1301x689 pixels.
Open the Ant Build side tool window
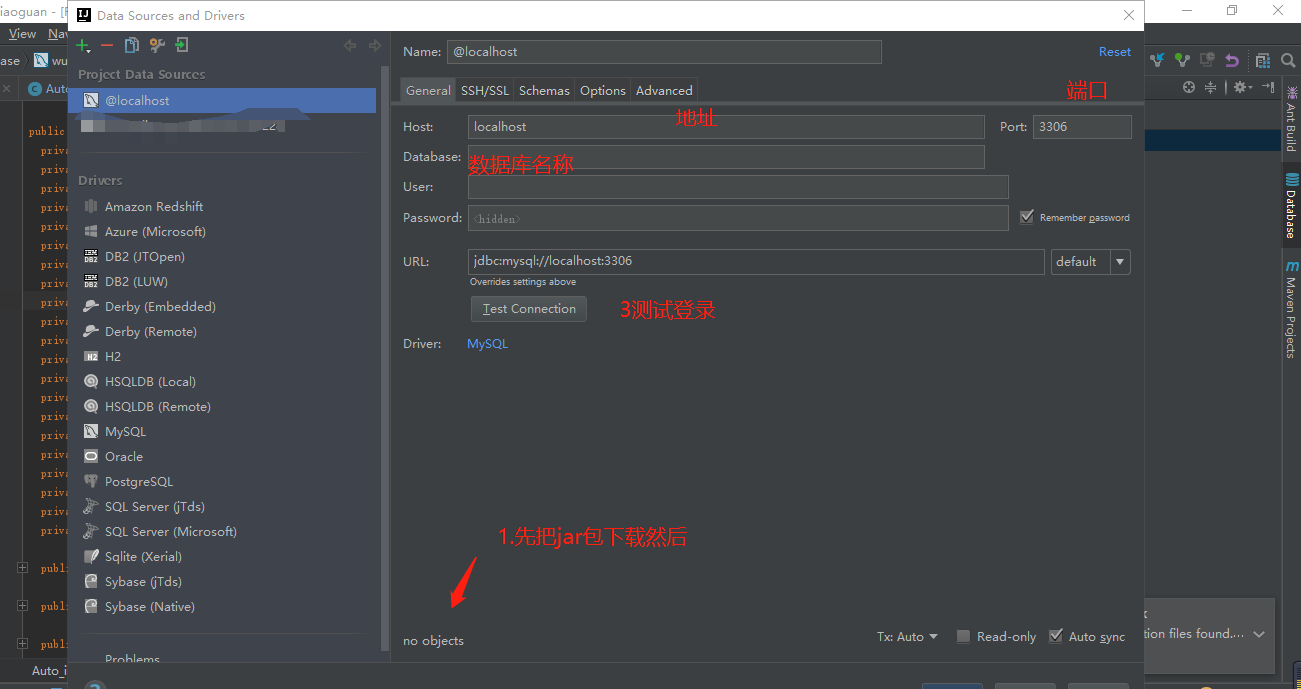pyautogui.click(x=1291, y=118)
